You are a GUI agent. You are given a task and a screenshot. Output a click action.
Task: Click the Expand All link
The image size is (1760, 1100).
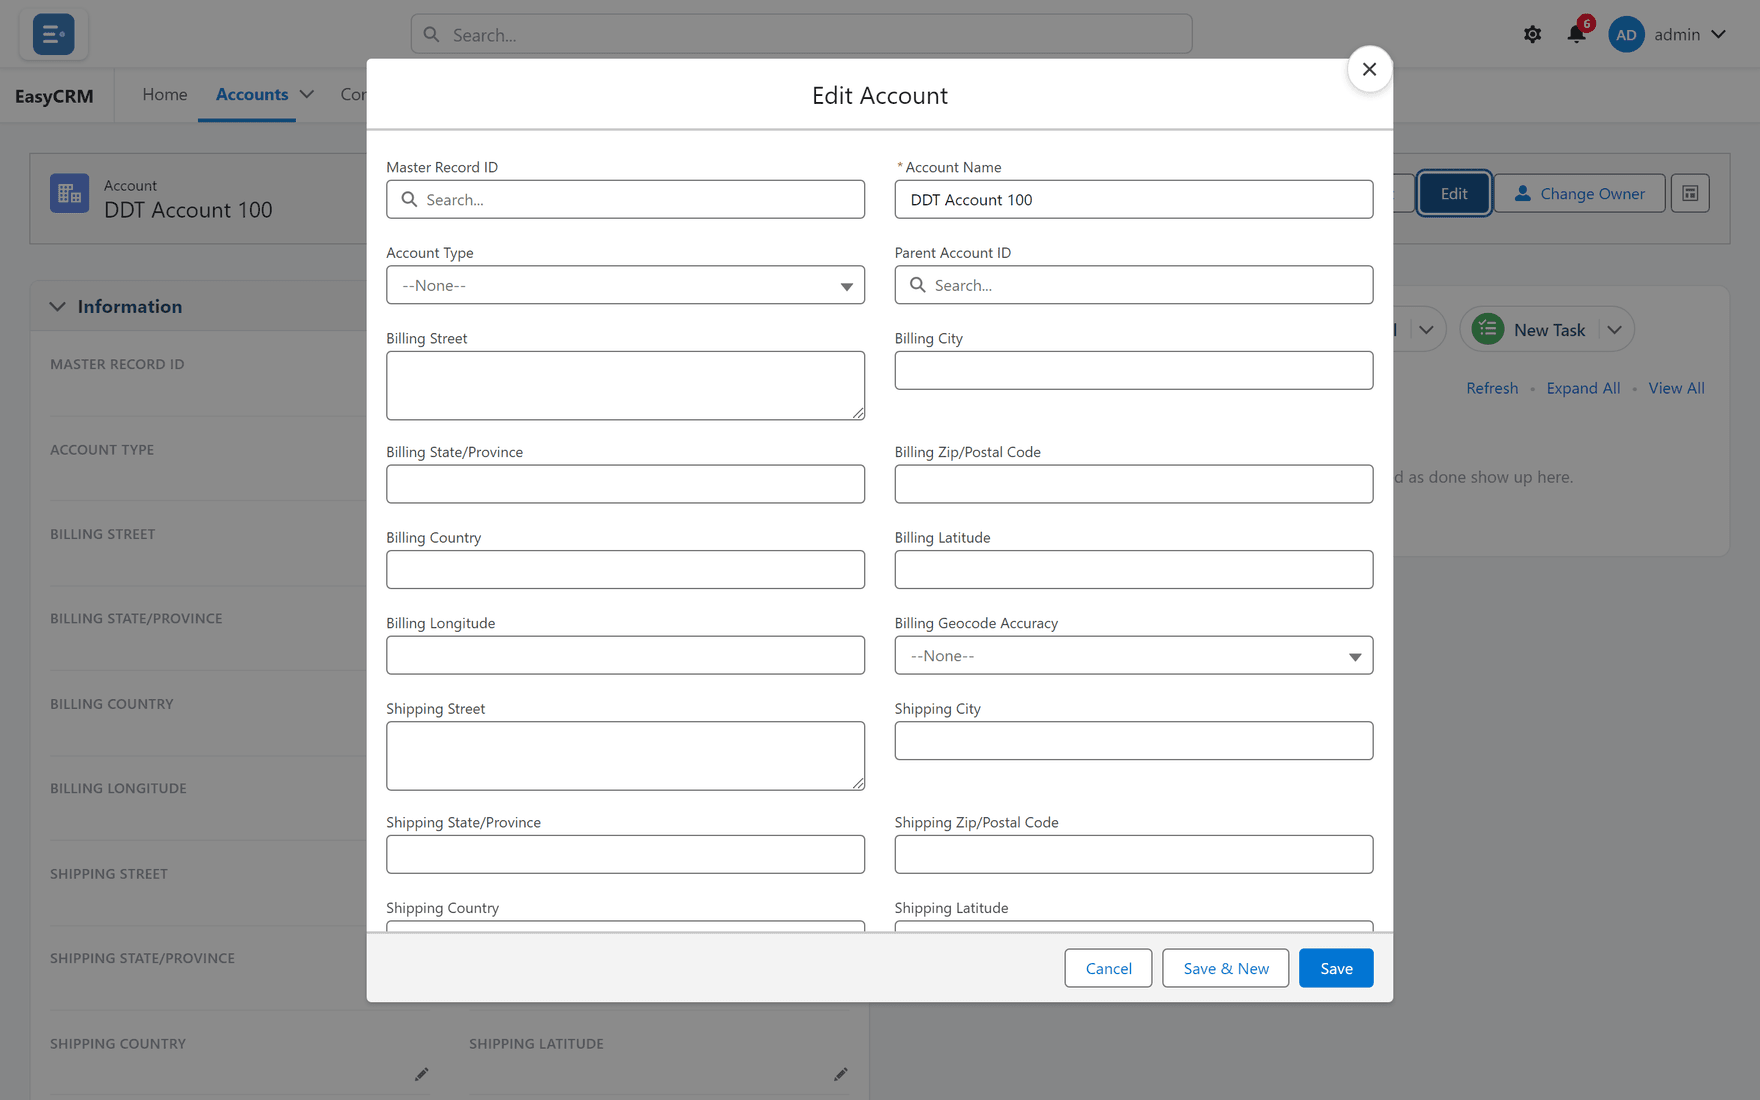(x=1583, y=388)
